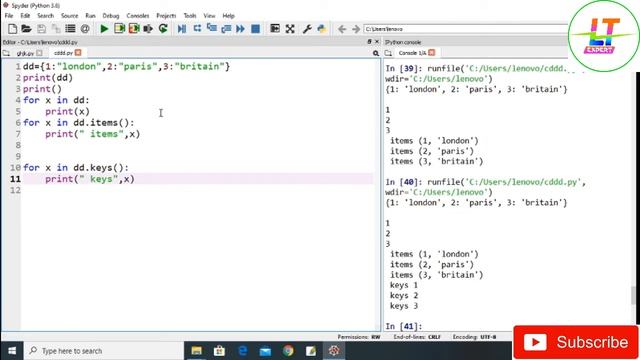Viewport: 640px width, 360px height.
Task: Open the Windows Start menu
Action: pyautogui.click(x=12, y=351)
